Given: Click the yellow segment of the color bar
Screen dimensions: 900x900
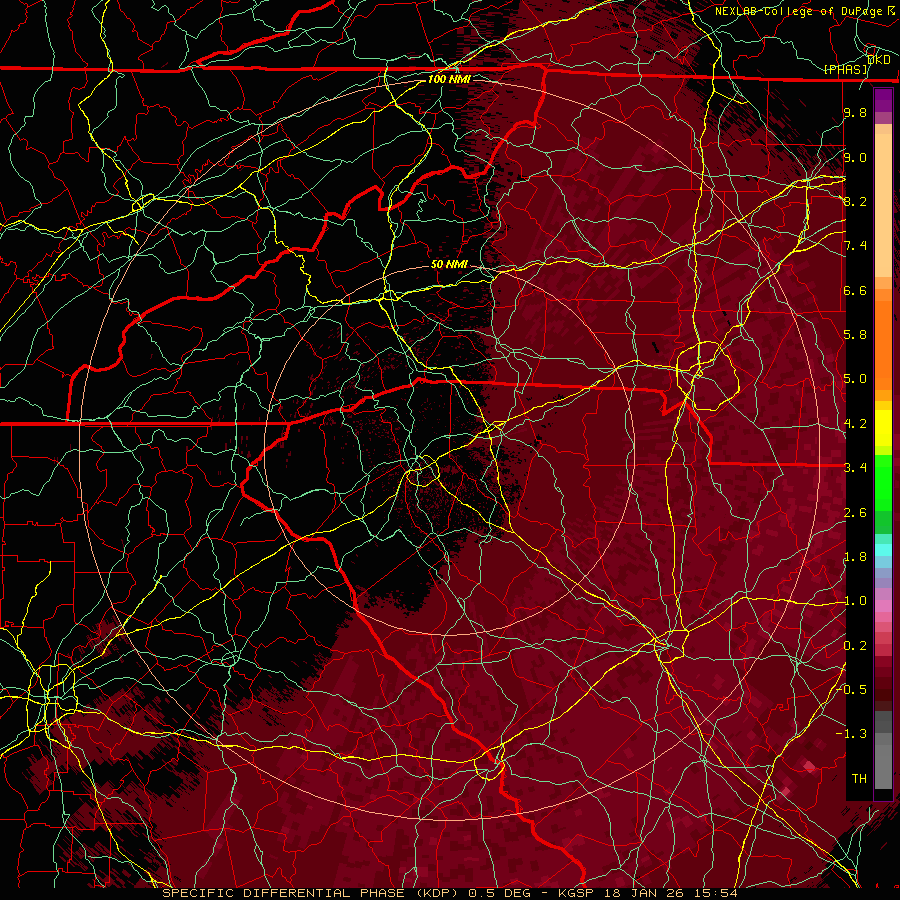Looking at the screenshot, I should point(883,428).
